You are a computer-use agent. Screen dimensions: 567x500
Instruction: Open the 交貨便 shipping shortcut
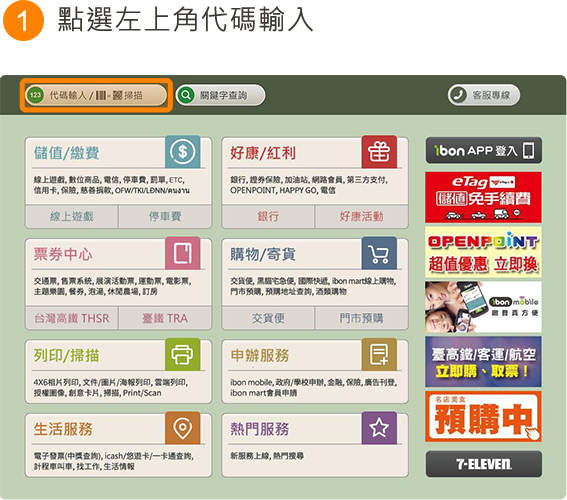268,318
